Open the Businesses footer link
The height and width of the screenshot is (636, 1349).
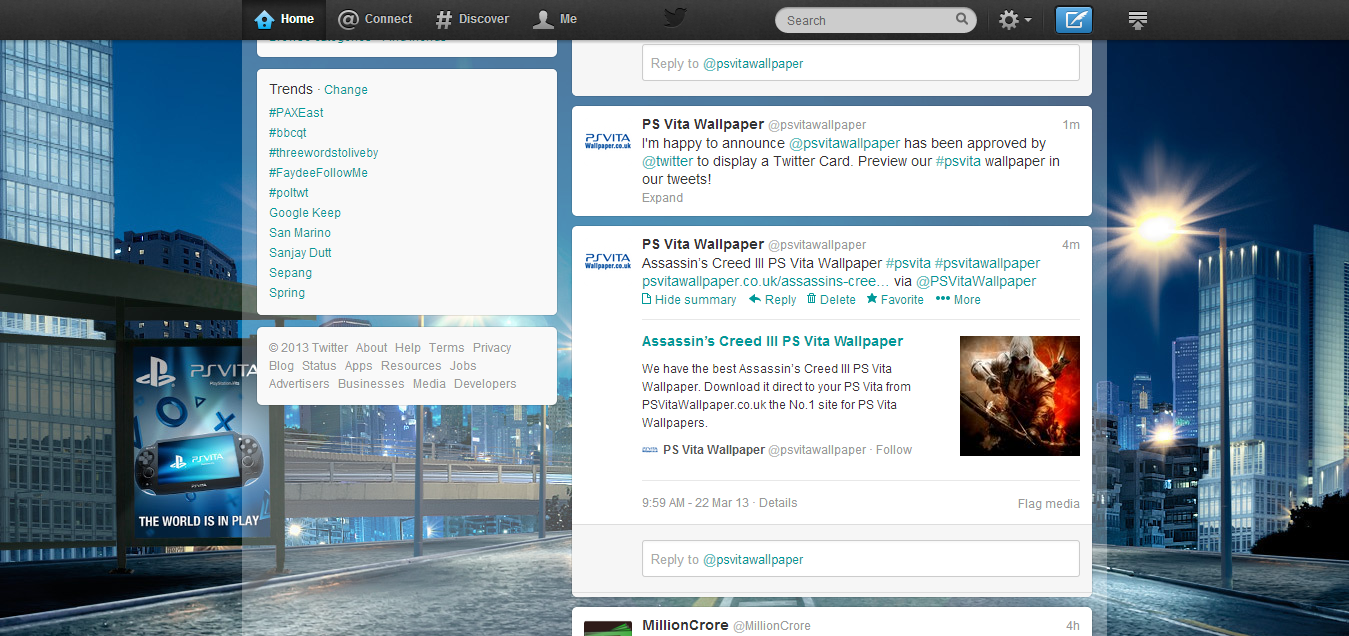pos(371,384)
